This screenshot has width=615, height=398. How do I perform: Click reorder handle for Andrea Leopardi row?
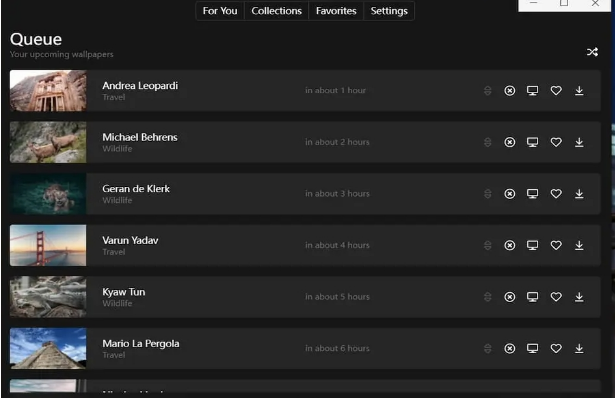coord(488,91)
